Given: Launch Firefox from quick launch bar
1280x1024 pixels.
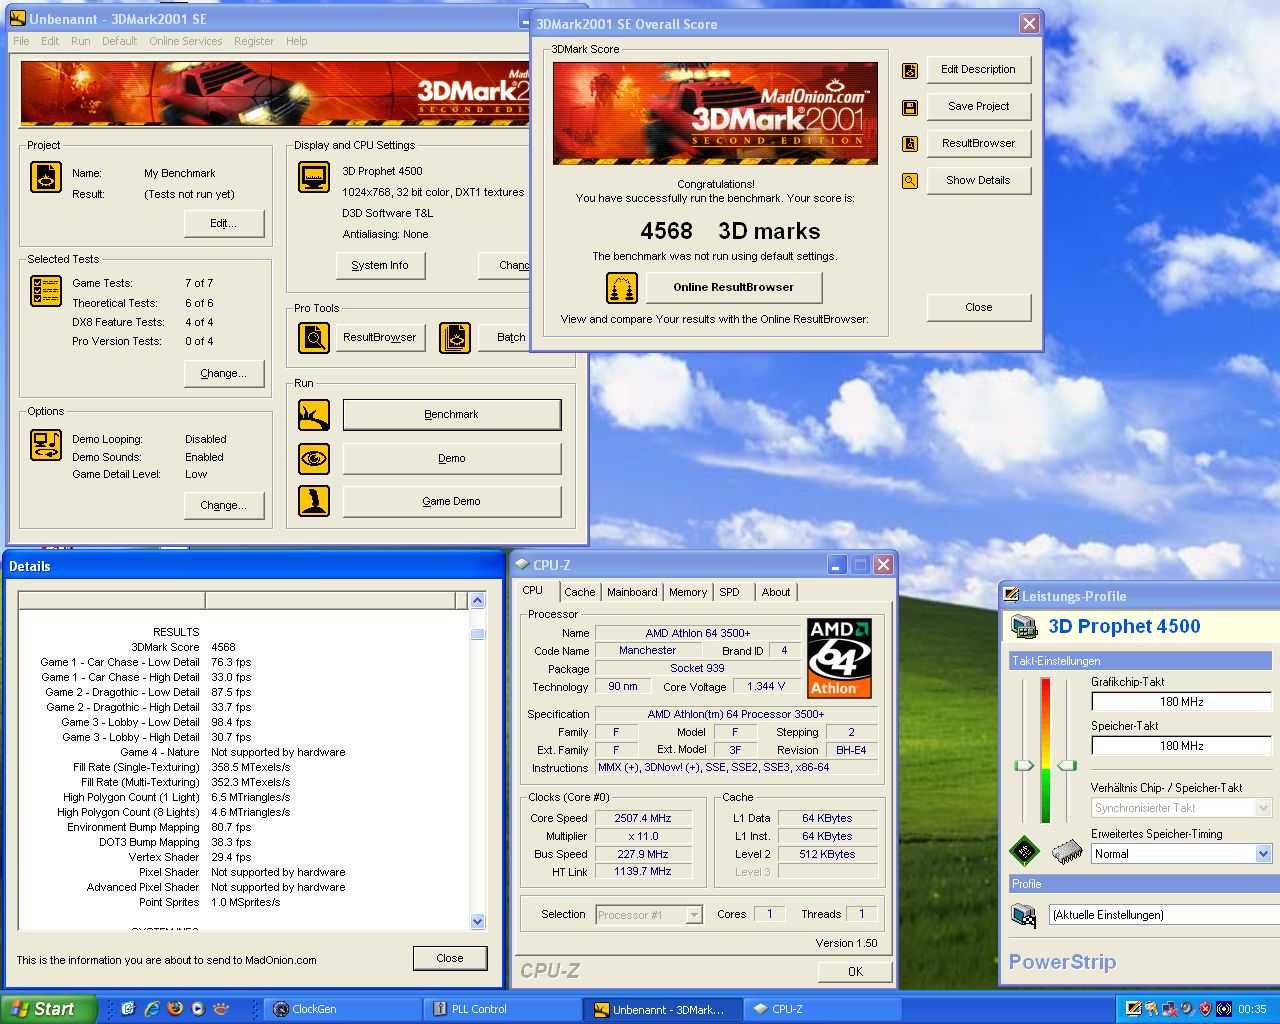Looking at the screenshot, I should tap(175, 1009).
